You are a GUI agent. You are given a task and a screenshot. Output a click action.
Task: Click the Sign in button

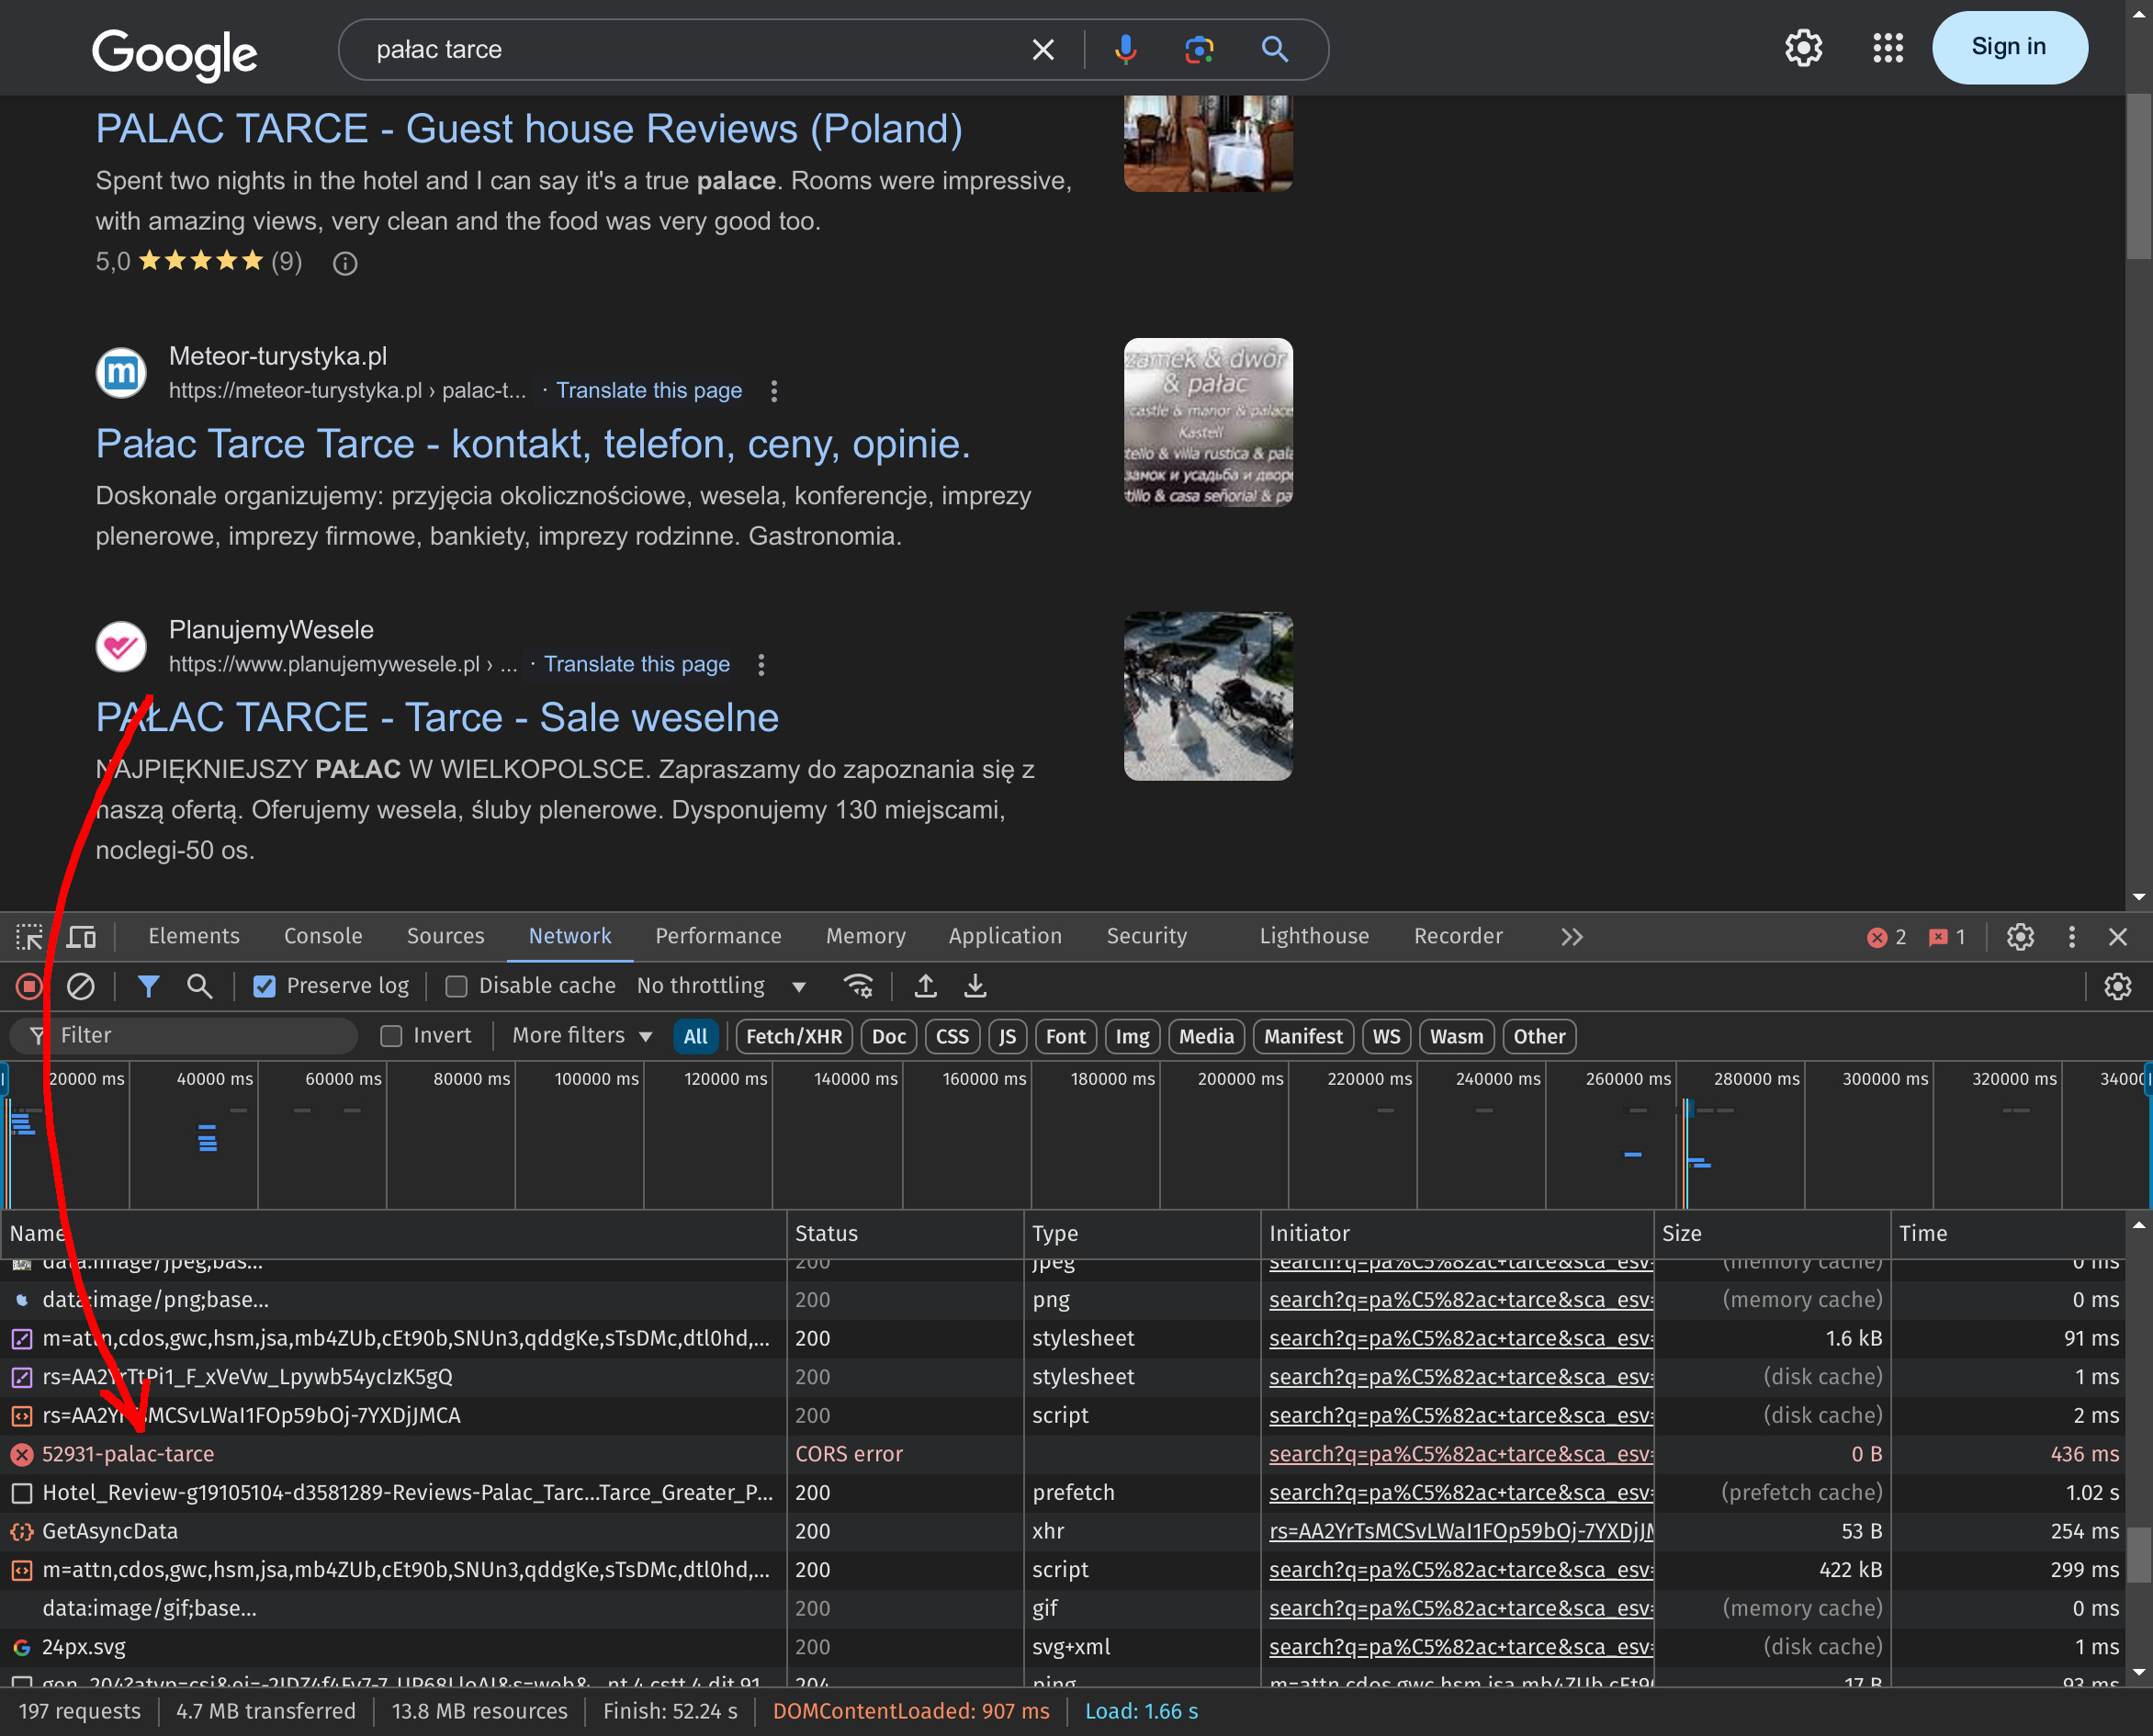click(2008, 47)
